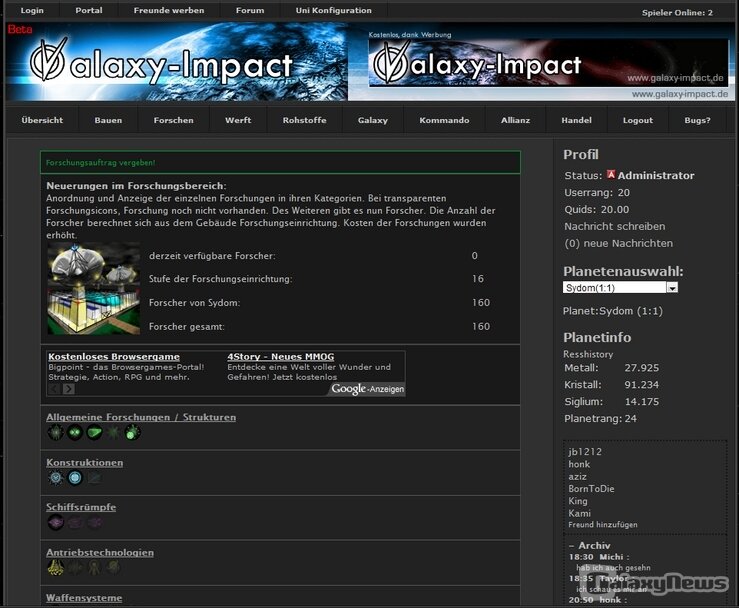Open the Forschen menu item
The image size is (739, 608).
pos(173,120)
